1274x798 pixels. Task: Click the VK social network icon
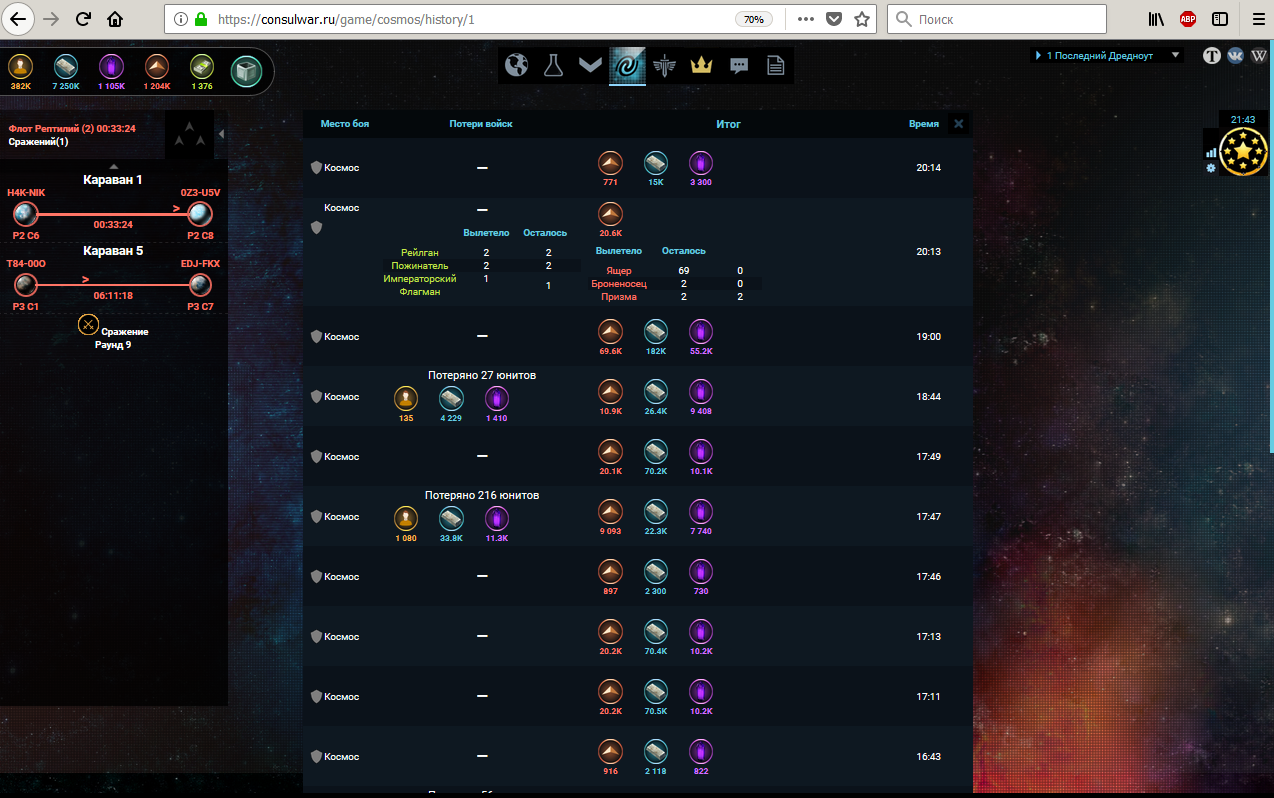tap(1235, 56)
